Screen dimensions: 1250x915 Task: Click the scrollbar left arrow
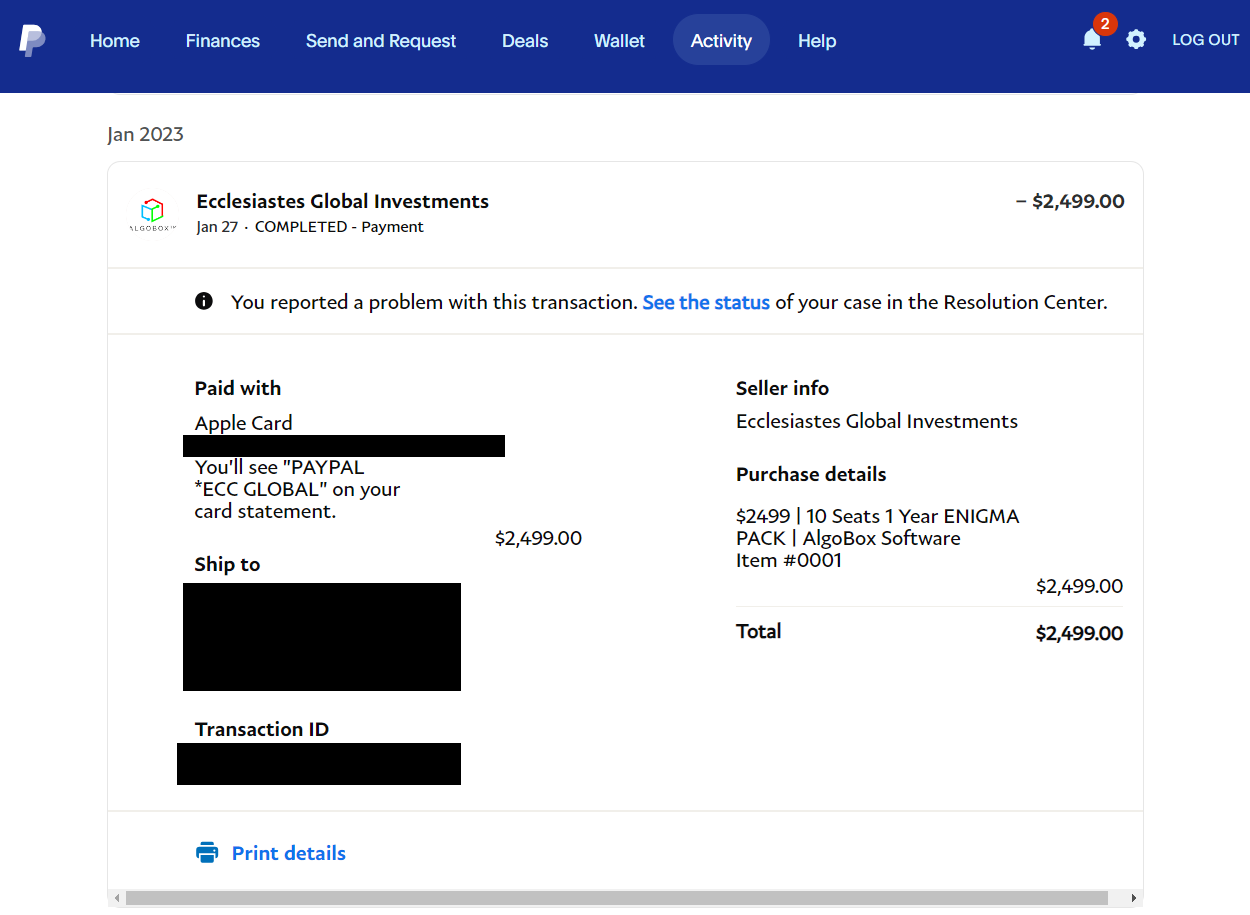(x=117, y=898)
